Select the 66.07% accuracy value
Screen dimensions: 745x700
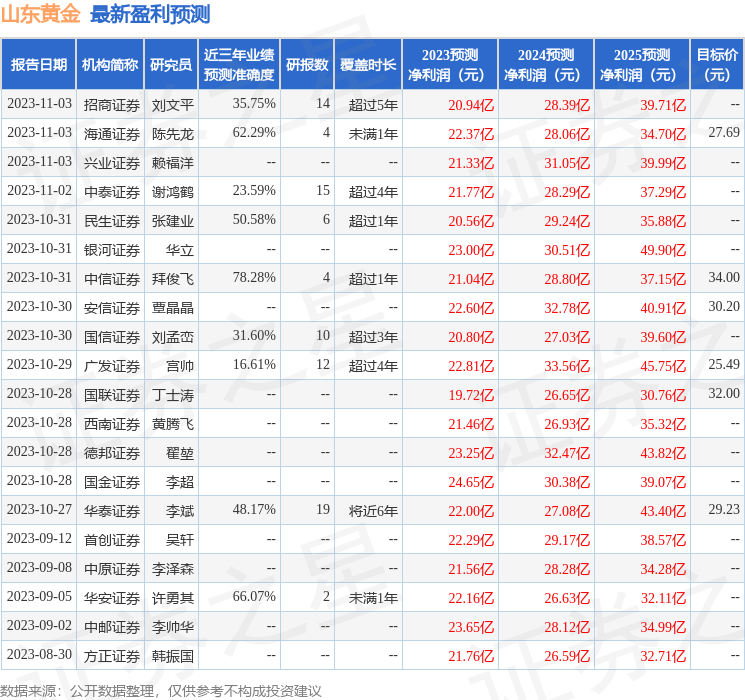(x=254, y=596)
